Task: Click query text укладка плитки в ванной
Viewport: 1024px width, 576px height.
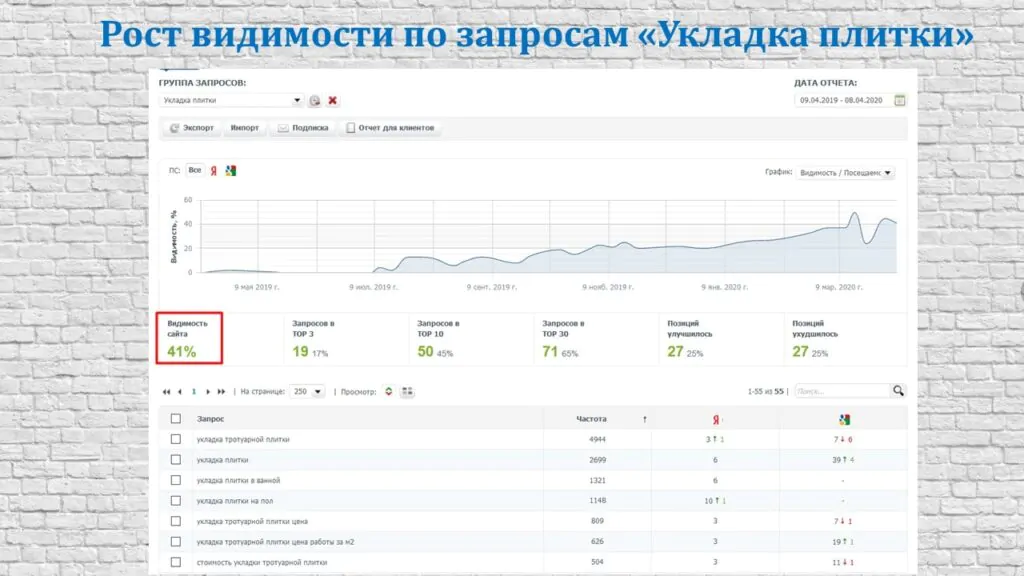Action: pyautogui.click(x=238, y=481)
